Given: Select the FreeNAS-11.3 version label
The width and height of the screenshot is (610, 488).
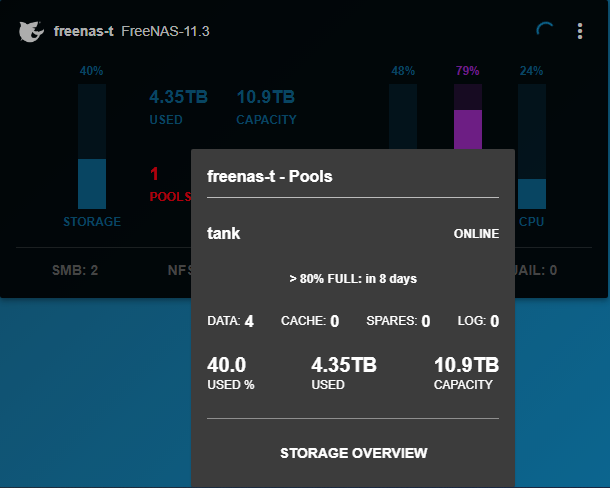Looking at the screenshot, I should pos(165,31).
